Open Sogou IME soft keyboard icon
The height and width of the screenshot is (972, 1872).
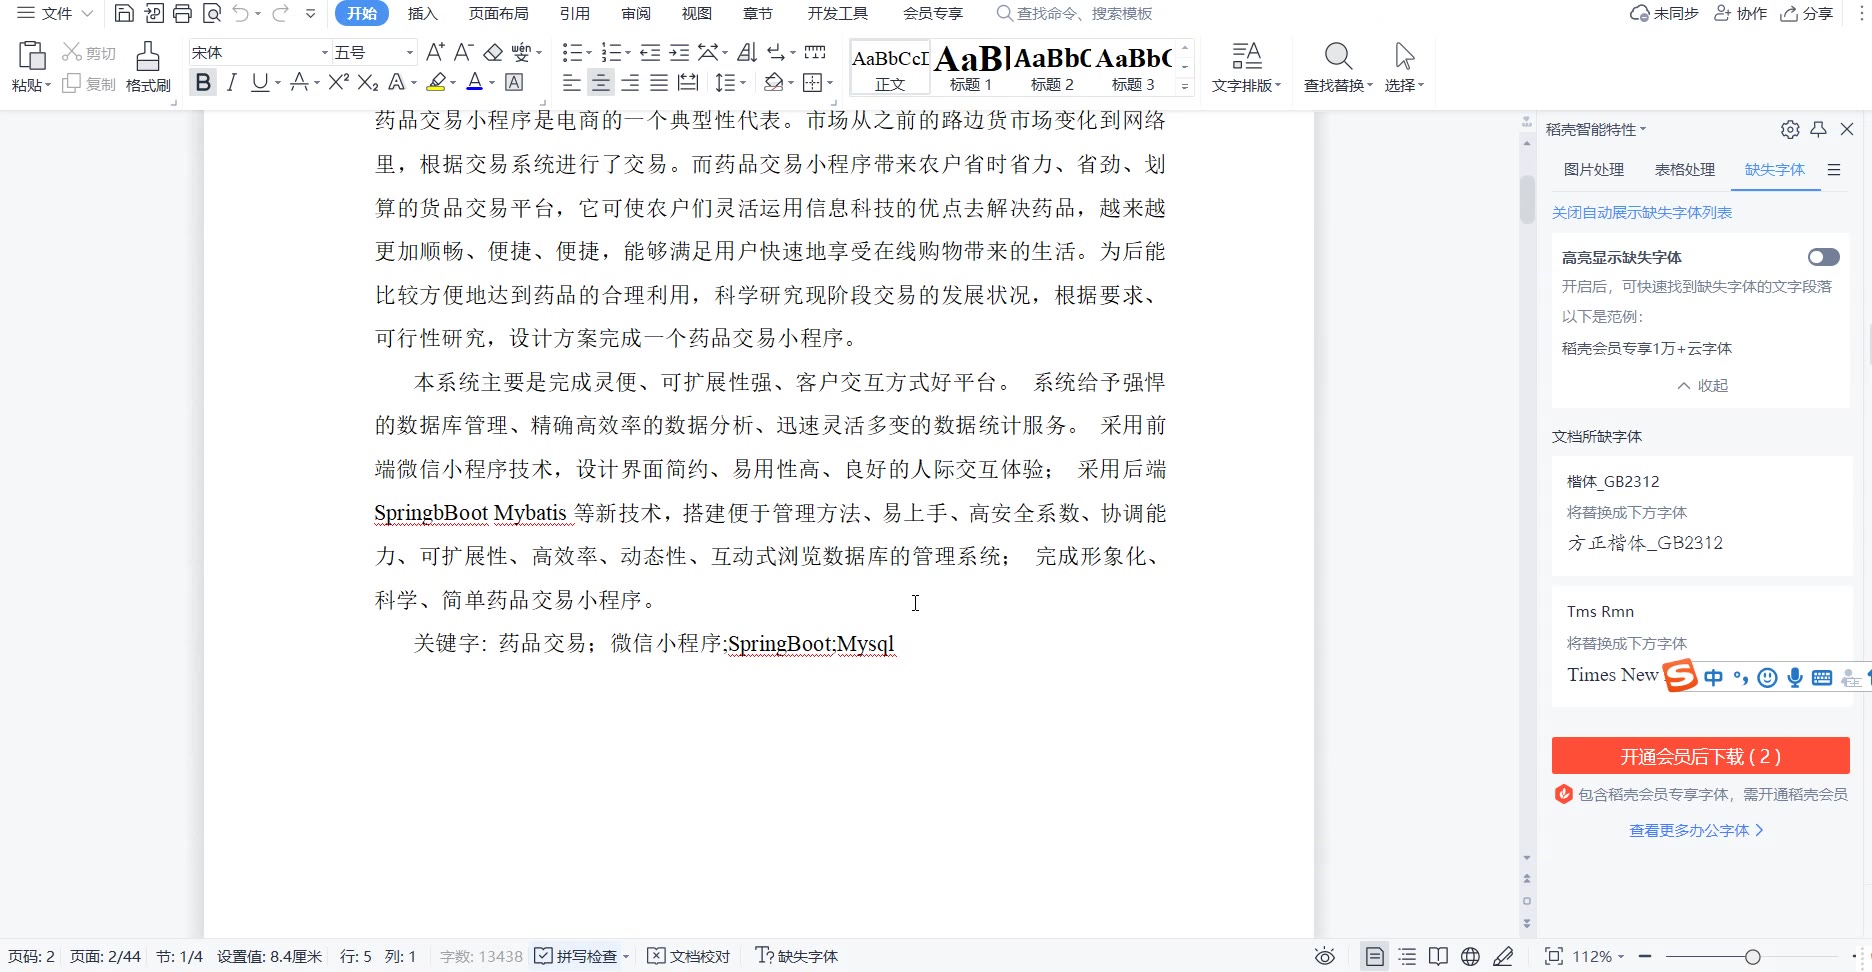[1822, 677]
